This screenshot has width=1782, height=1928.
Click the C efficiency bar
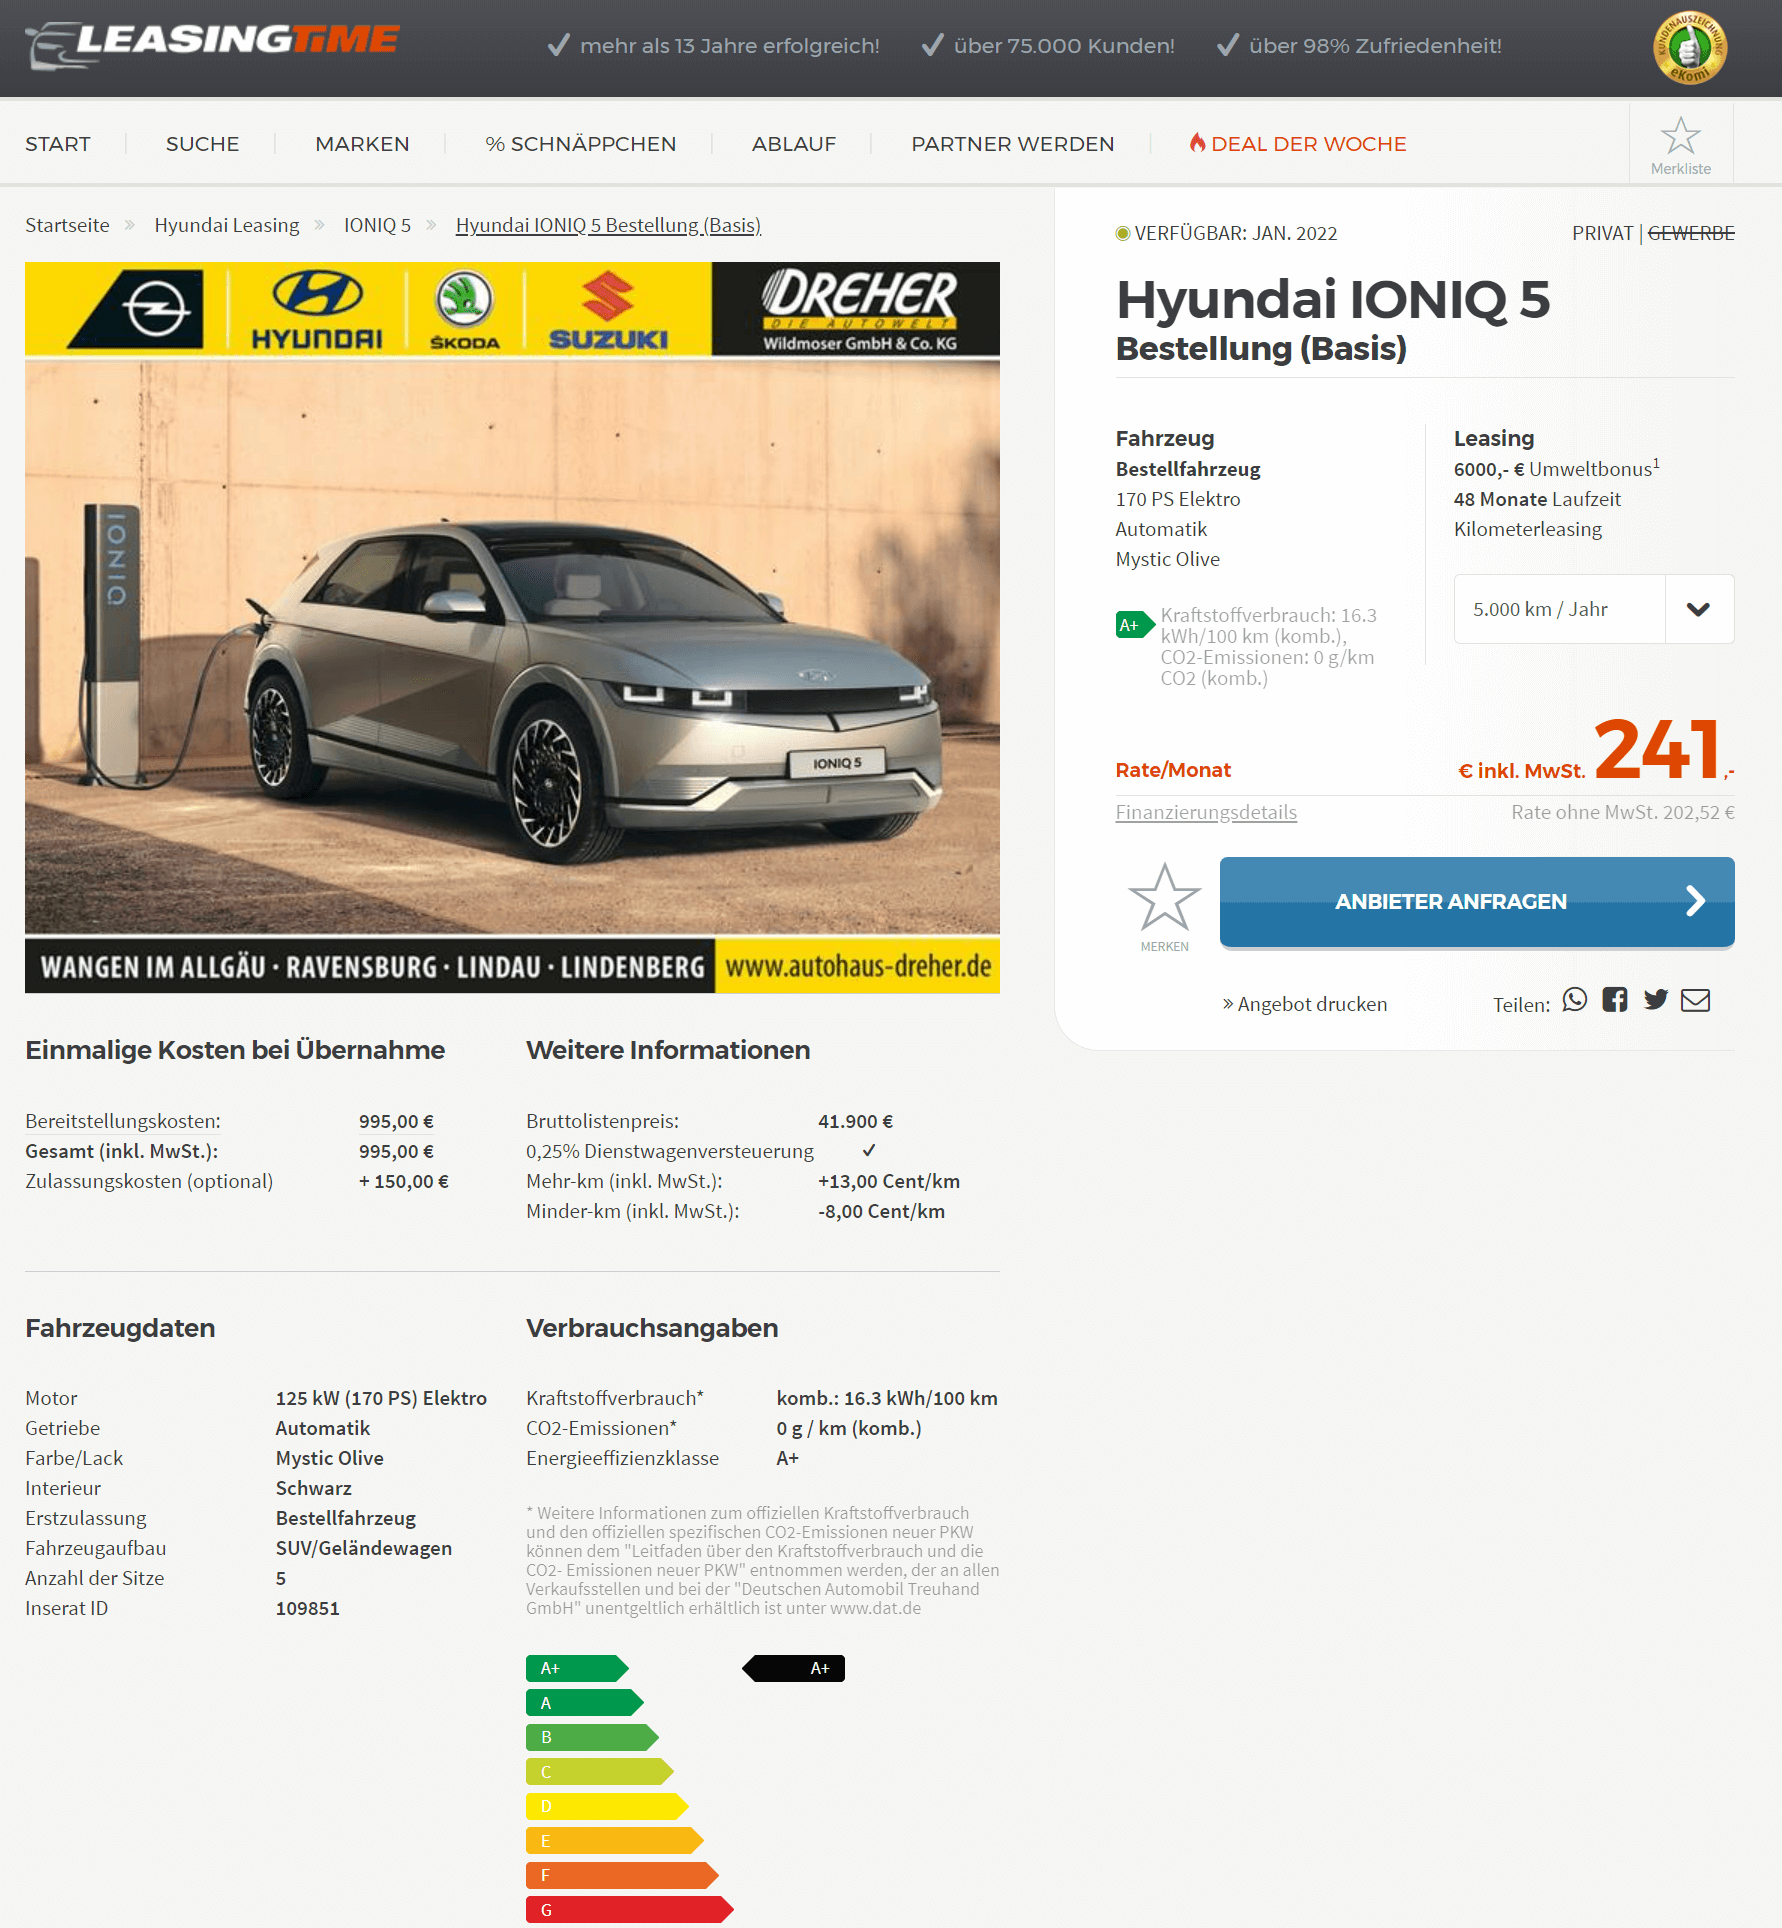tap(599, 1772)
